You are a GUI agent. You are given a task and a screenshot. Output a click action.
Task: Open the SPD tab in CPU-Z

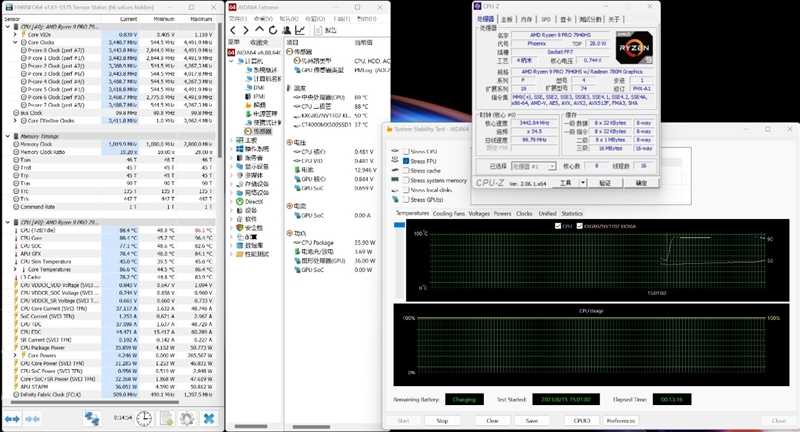[545, 19]
